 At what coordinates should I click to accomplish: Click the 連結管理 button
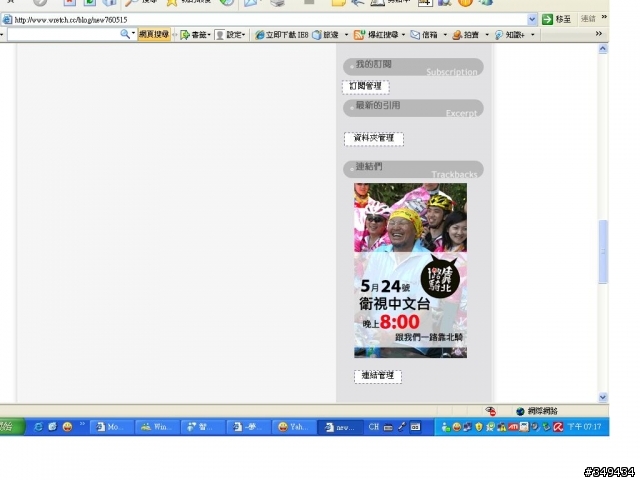coord(378,376)
